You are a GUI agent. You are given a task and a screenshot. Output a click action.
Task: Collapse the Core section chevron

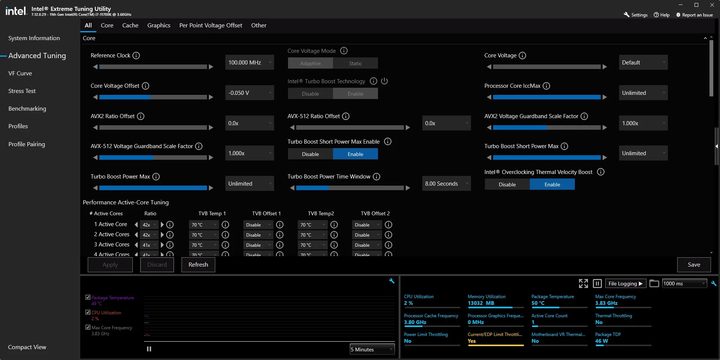[705, 39]
